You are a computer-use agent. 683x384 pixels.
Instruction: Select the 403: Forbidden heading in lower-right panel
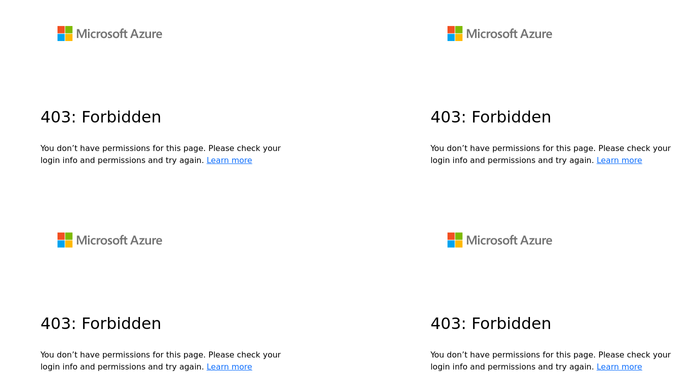(490, 323)
